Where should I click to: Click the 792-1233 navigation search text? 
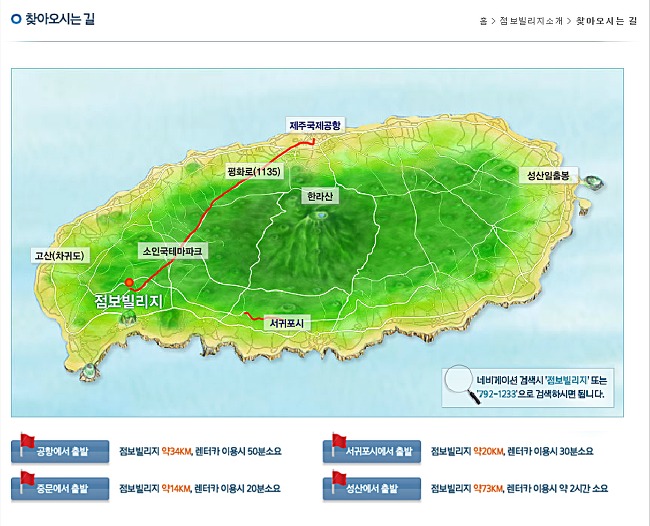[497, 394]
